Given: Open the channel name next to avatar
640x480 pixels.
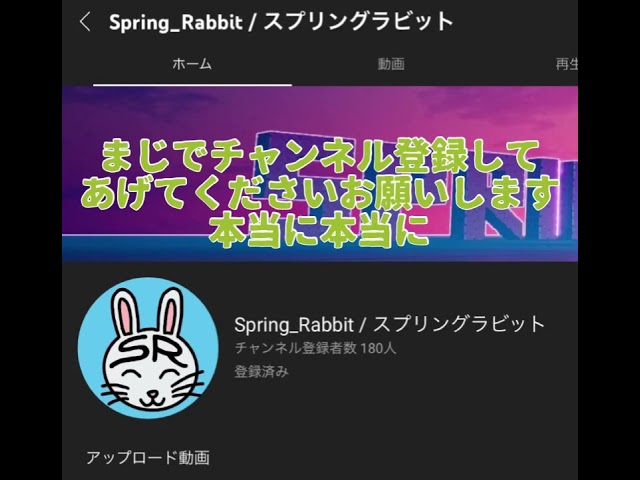Looking at the screenshot, I should click(389, 324).
